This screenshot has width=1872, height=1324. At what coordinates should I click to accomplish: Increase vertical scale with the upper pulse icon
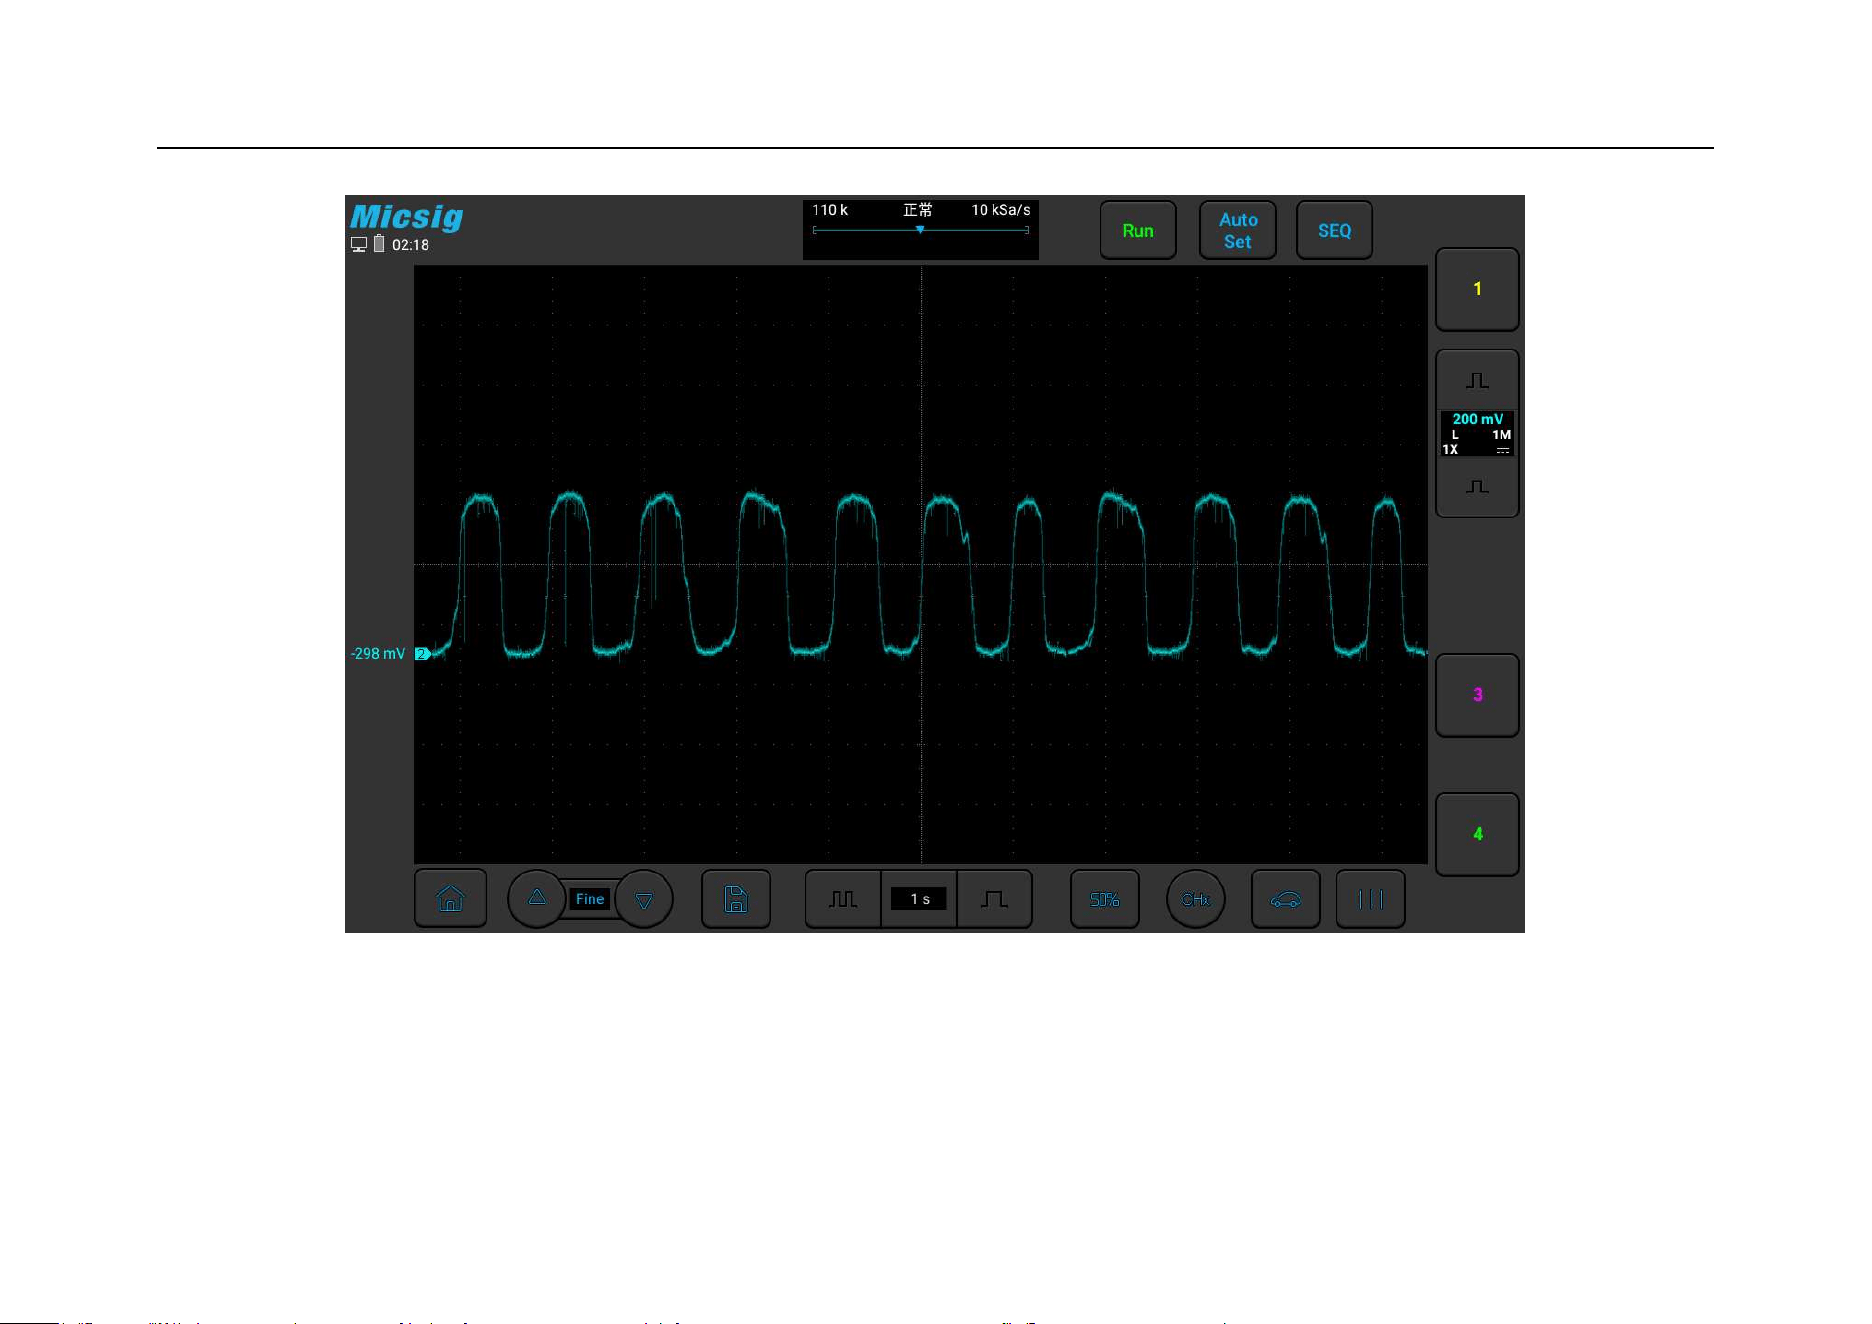1477,380
